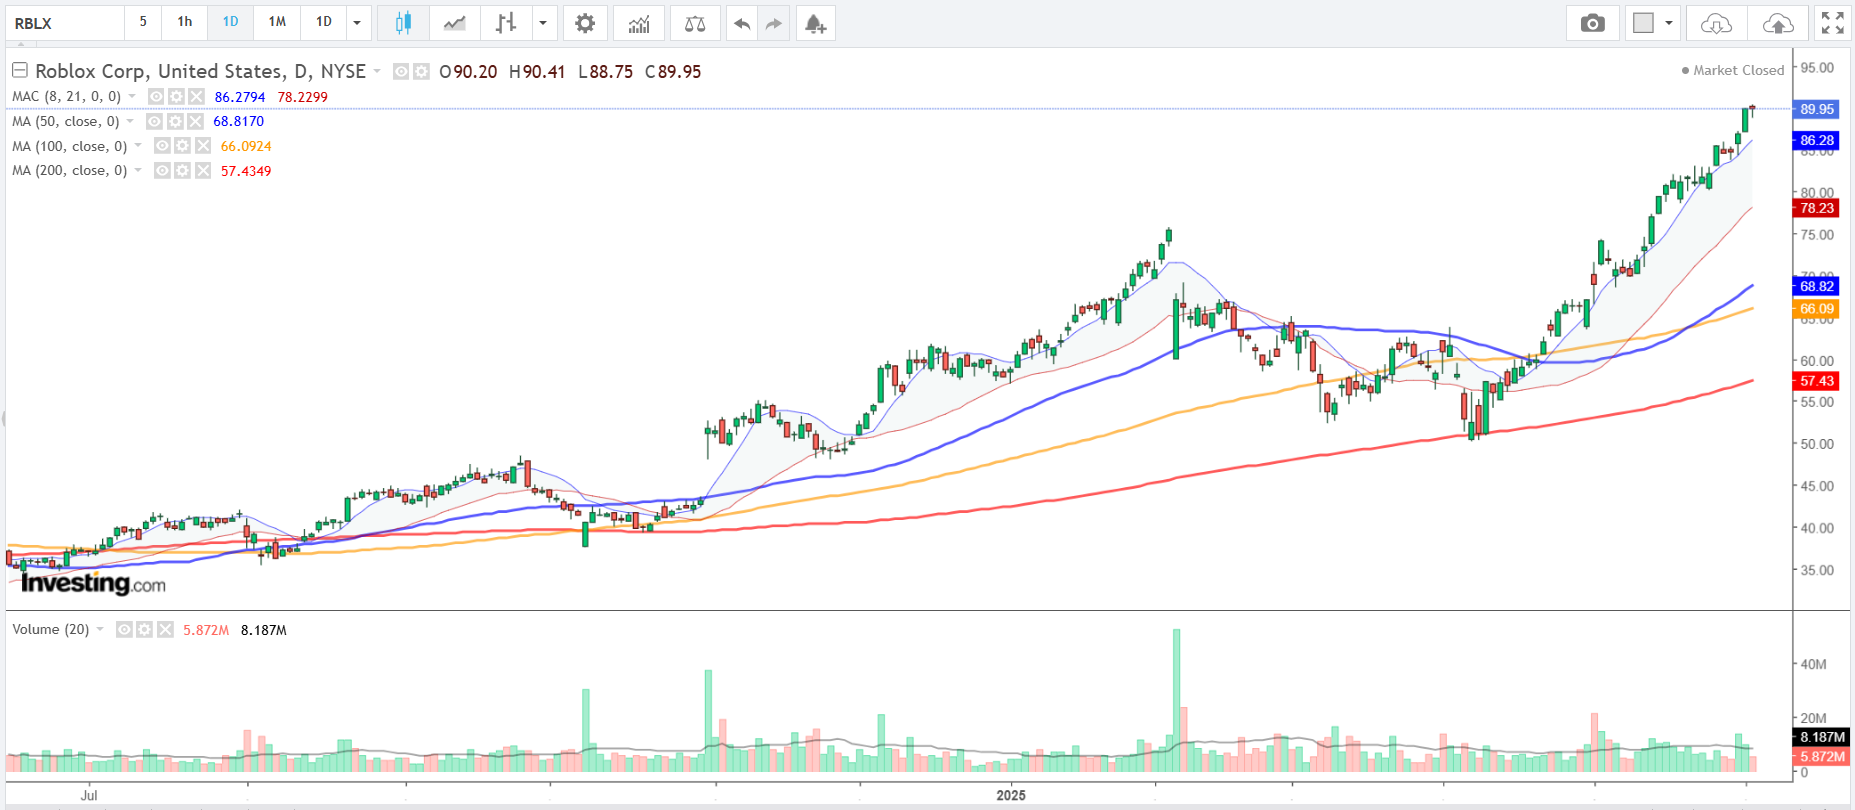Select 5 minute interval
This screenshot has width=1855, height=810.
point(143,22)
